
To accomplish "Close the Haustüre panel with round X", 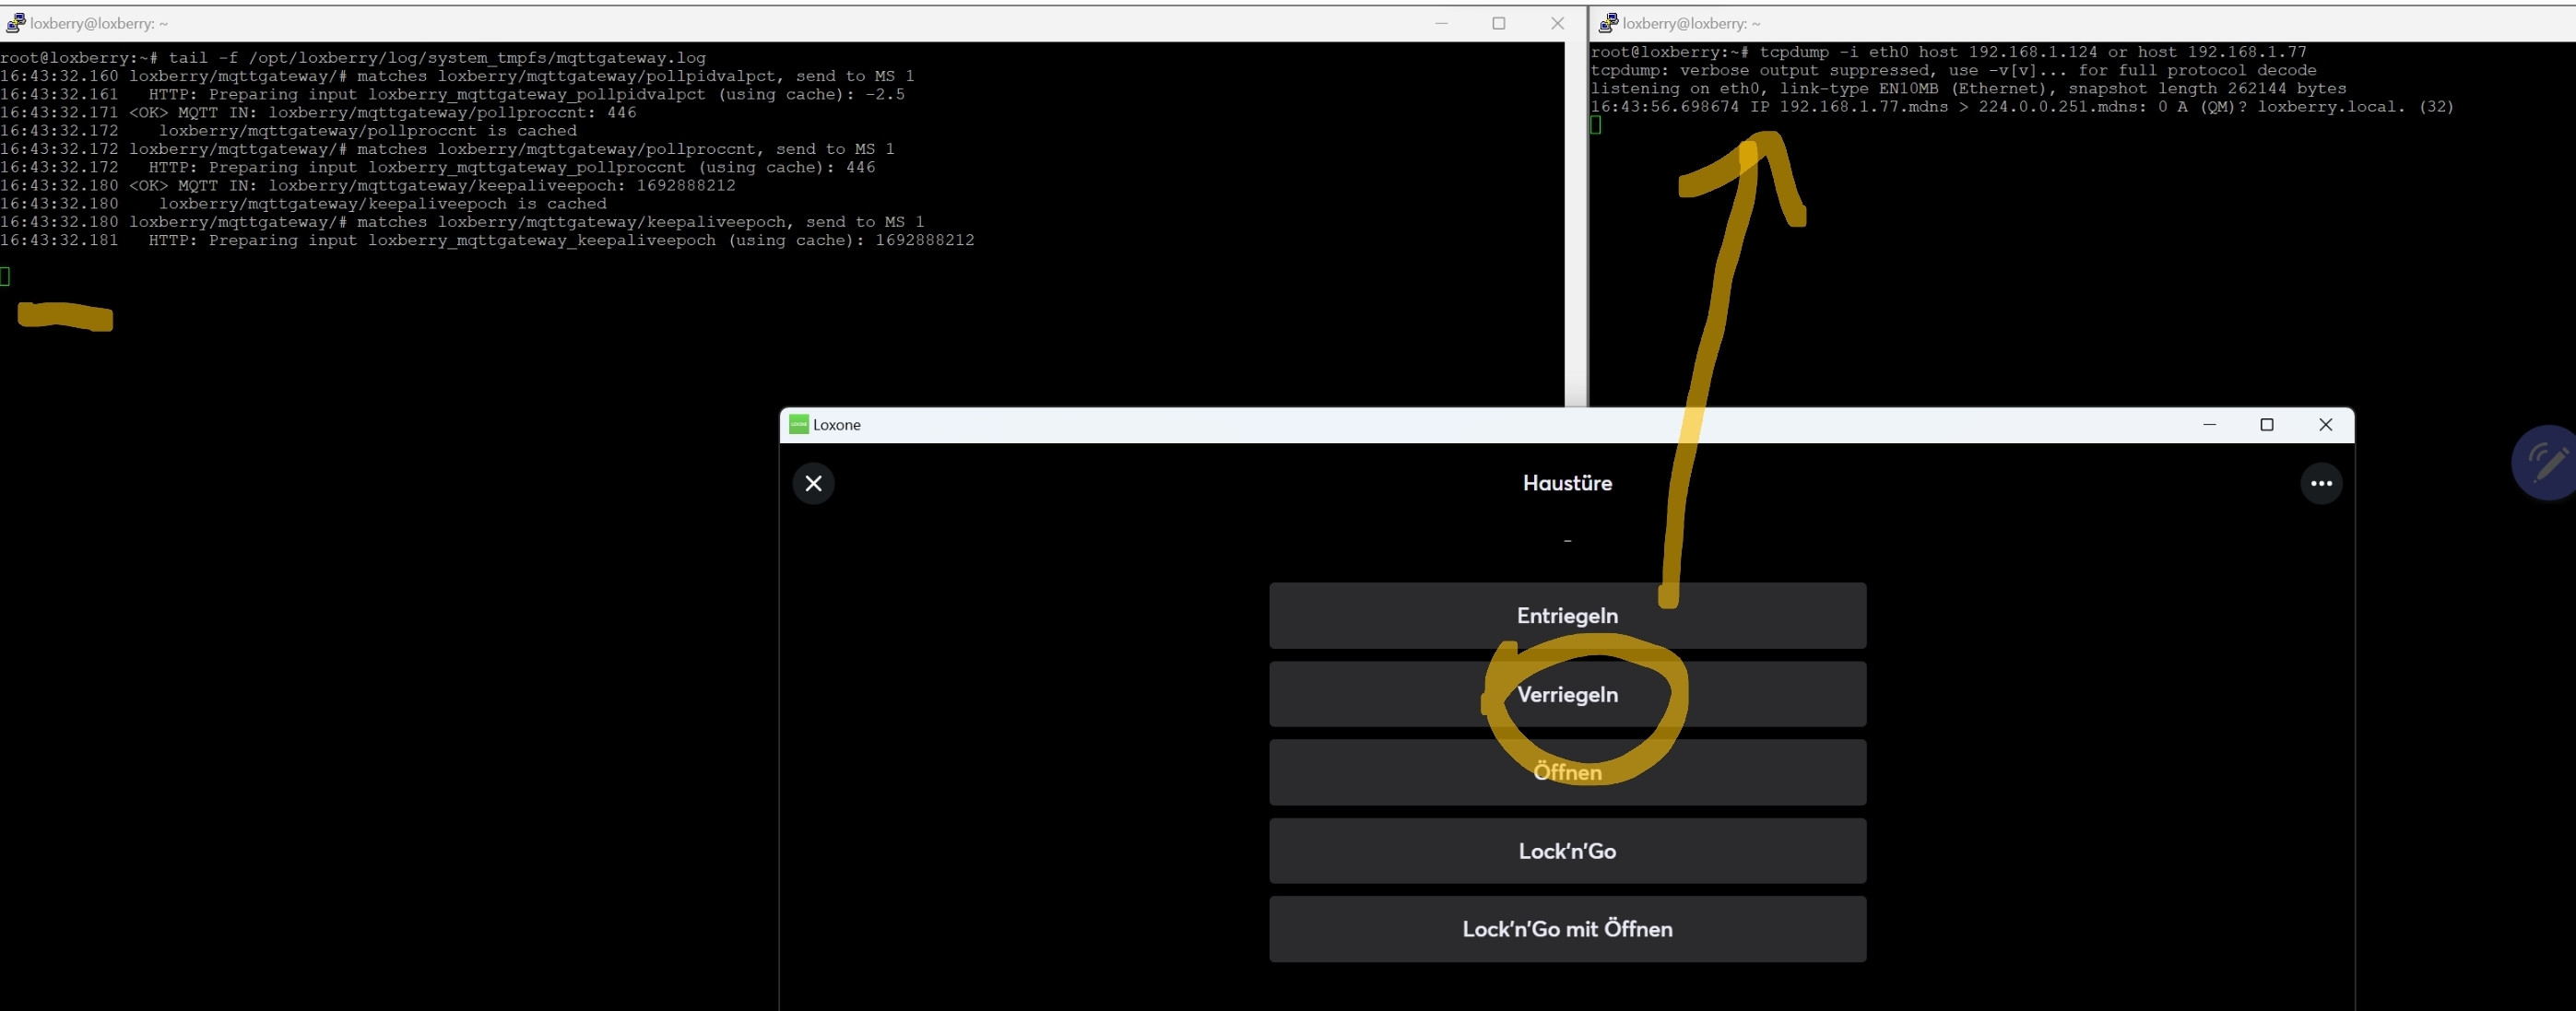I will point(813,483).
